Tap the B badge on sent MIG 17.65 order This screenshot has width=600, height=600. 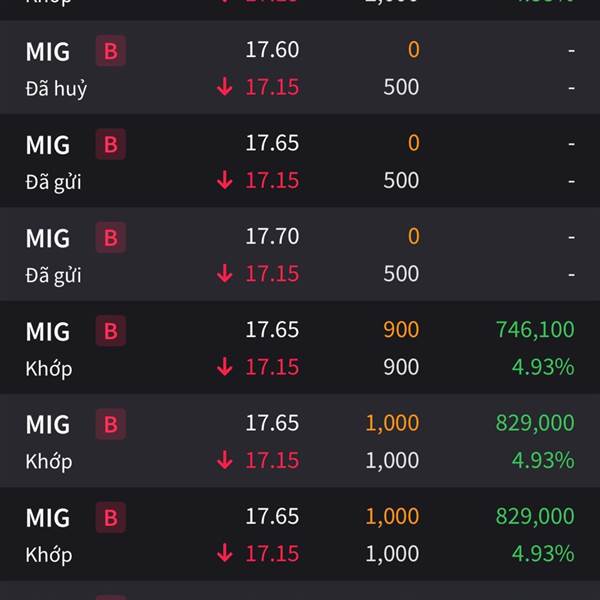click(111, 144)
